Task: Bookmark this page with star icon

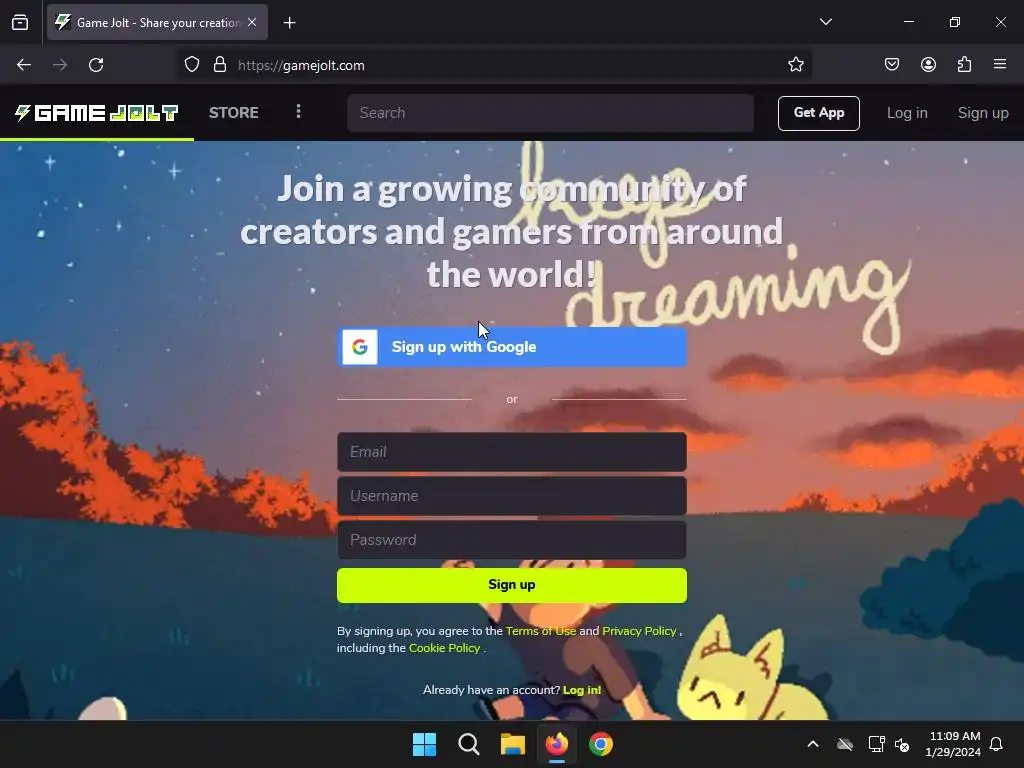Action: coord(795,65)
